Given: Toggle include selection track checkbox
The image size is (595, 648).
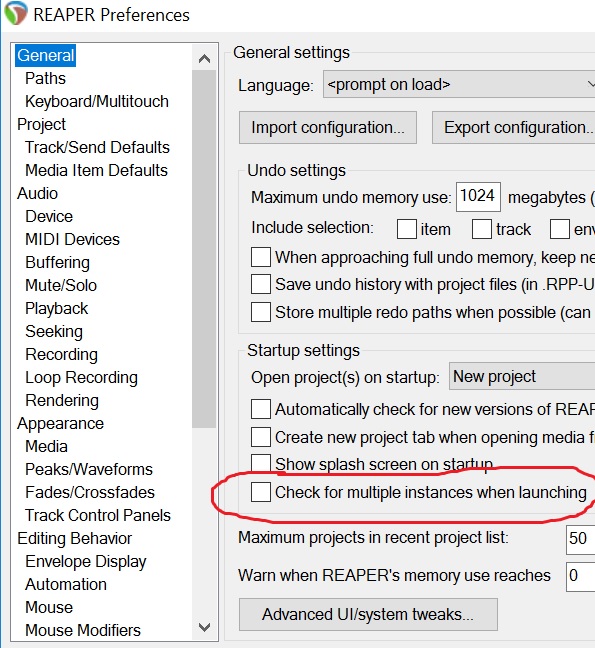Looking at the screenshot, I should 482,229.
